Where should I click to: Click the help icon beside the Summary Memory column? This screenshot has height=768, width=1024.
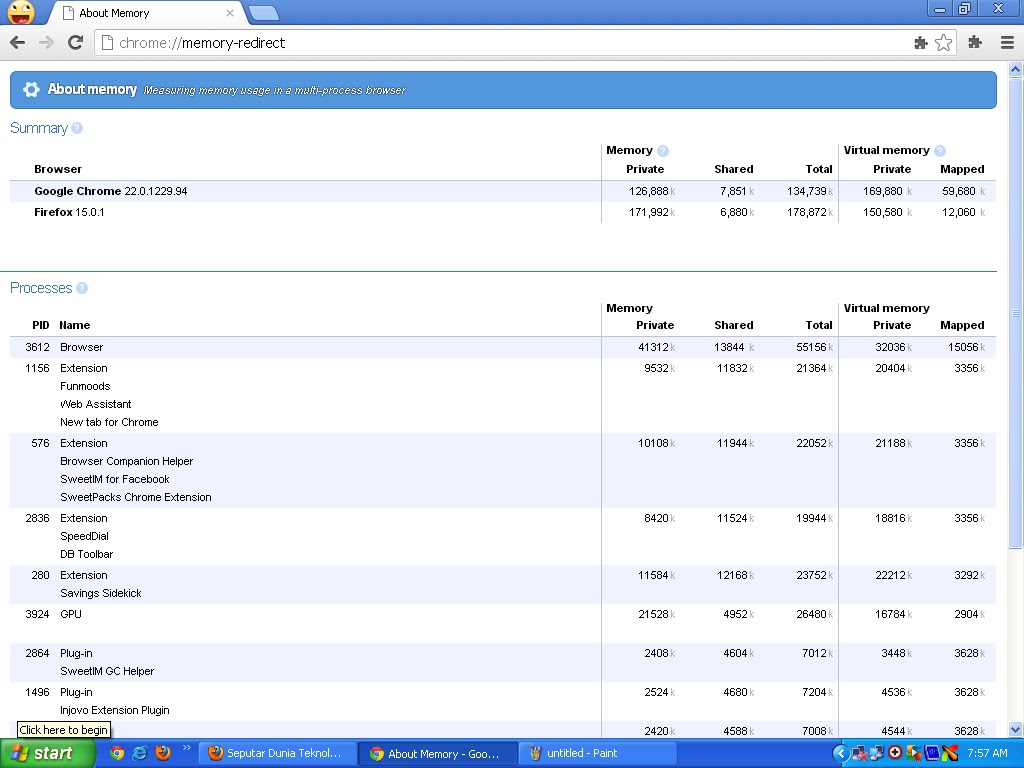click(663, 151)
